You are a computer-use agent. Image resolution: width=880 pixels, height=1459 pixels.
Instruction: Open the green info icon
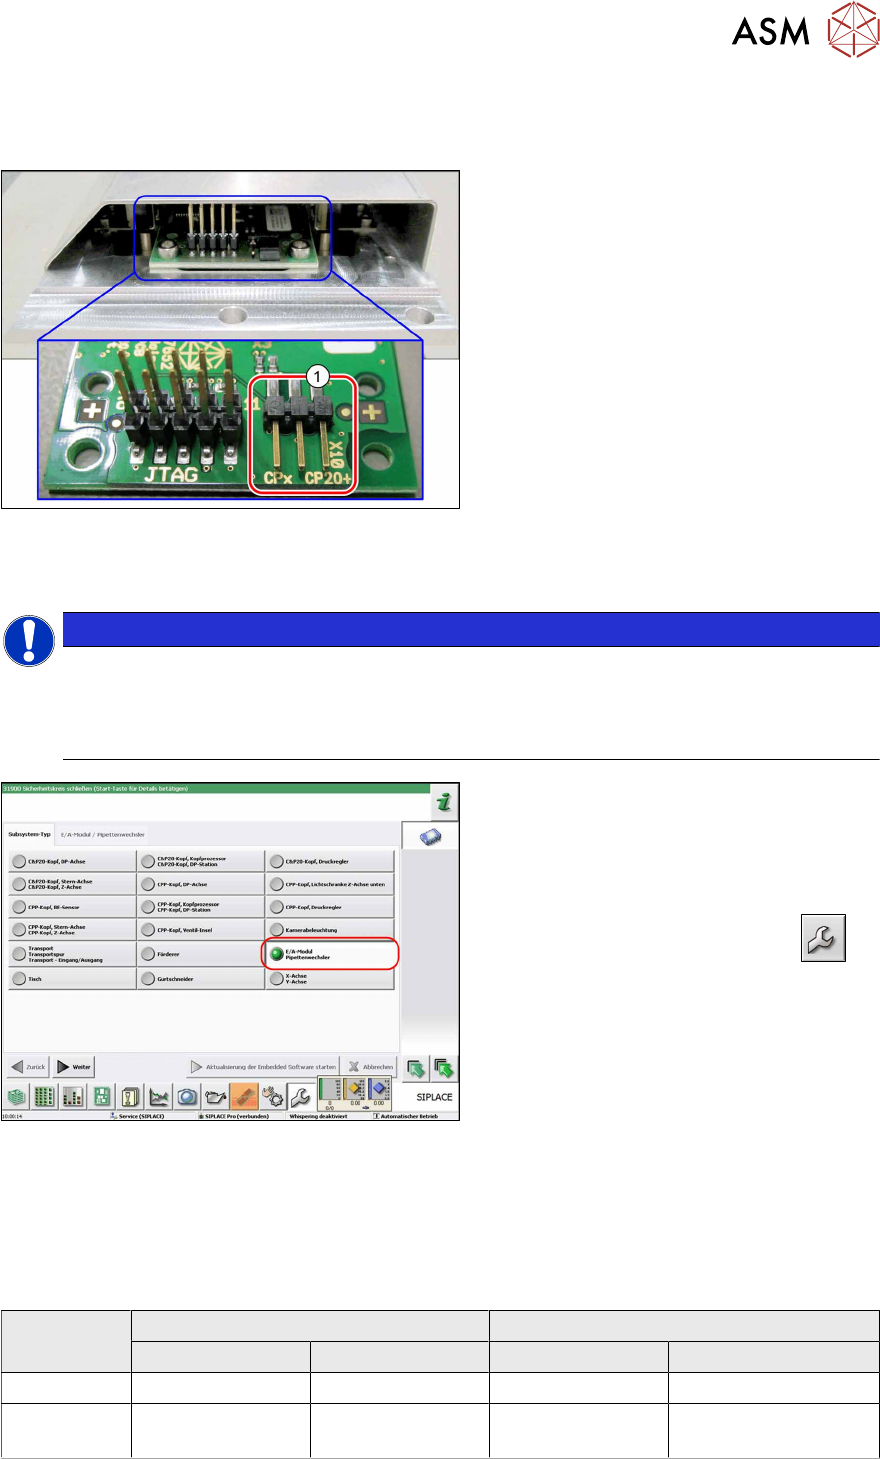444,803
